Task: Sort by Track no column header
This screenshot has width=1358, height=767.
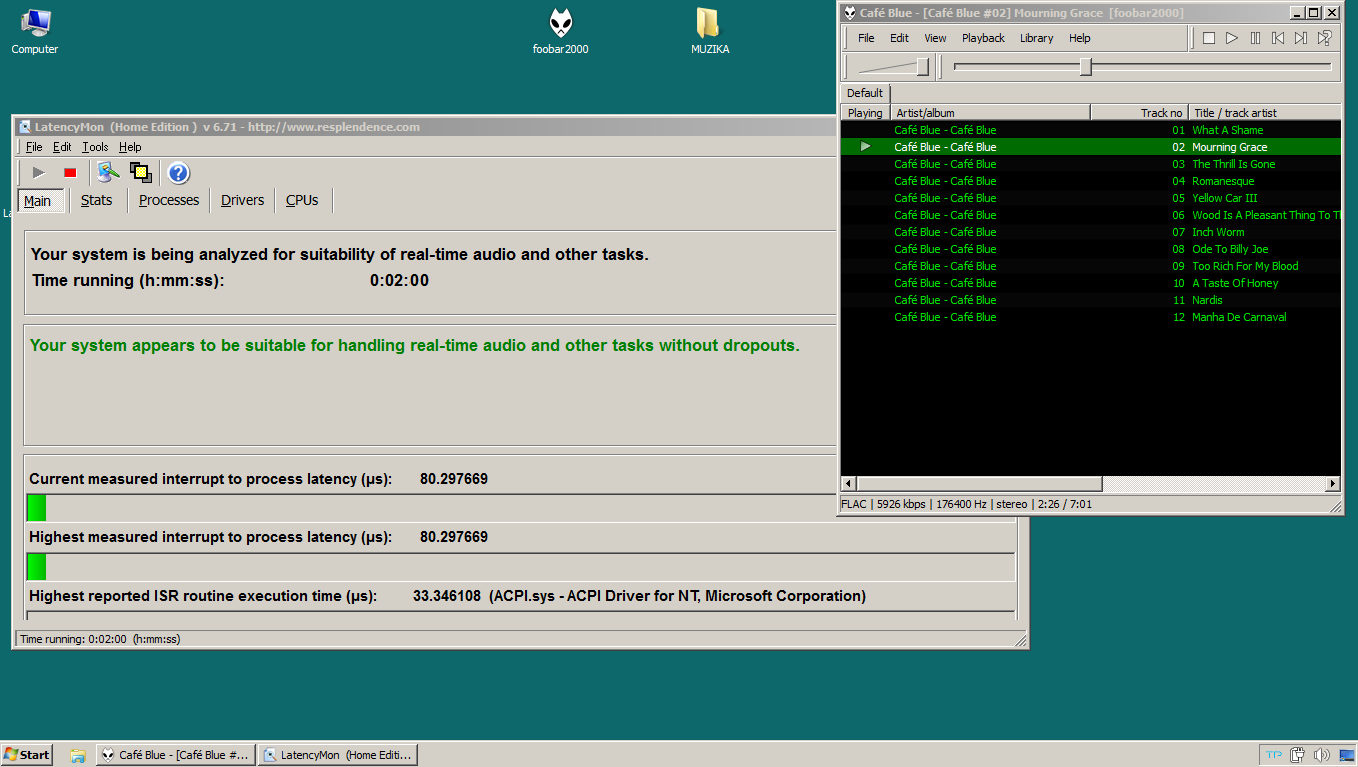Action: click(1139, 113)
